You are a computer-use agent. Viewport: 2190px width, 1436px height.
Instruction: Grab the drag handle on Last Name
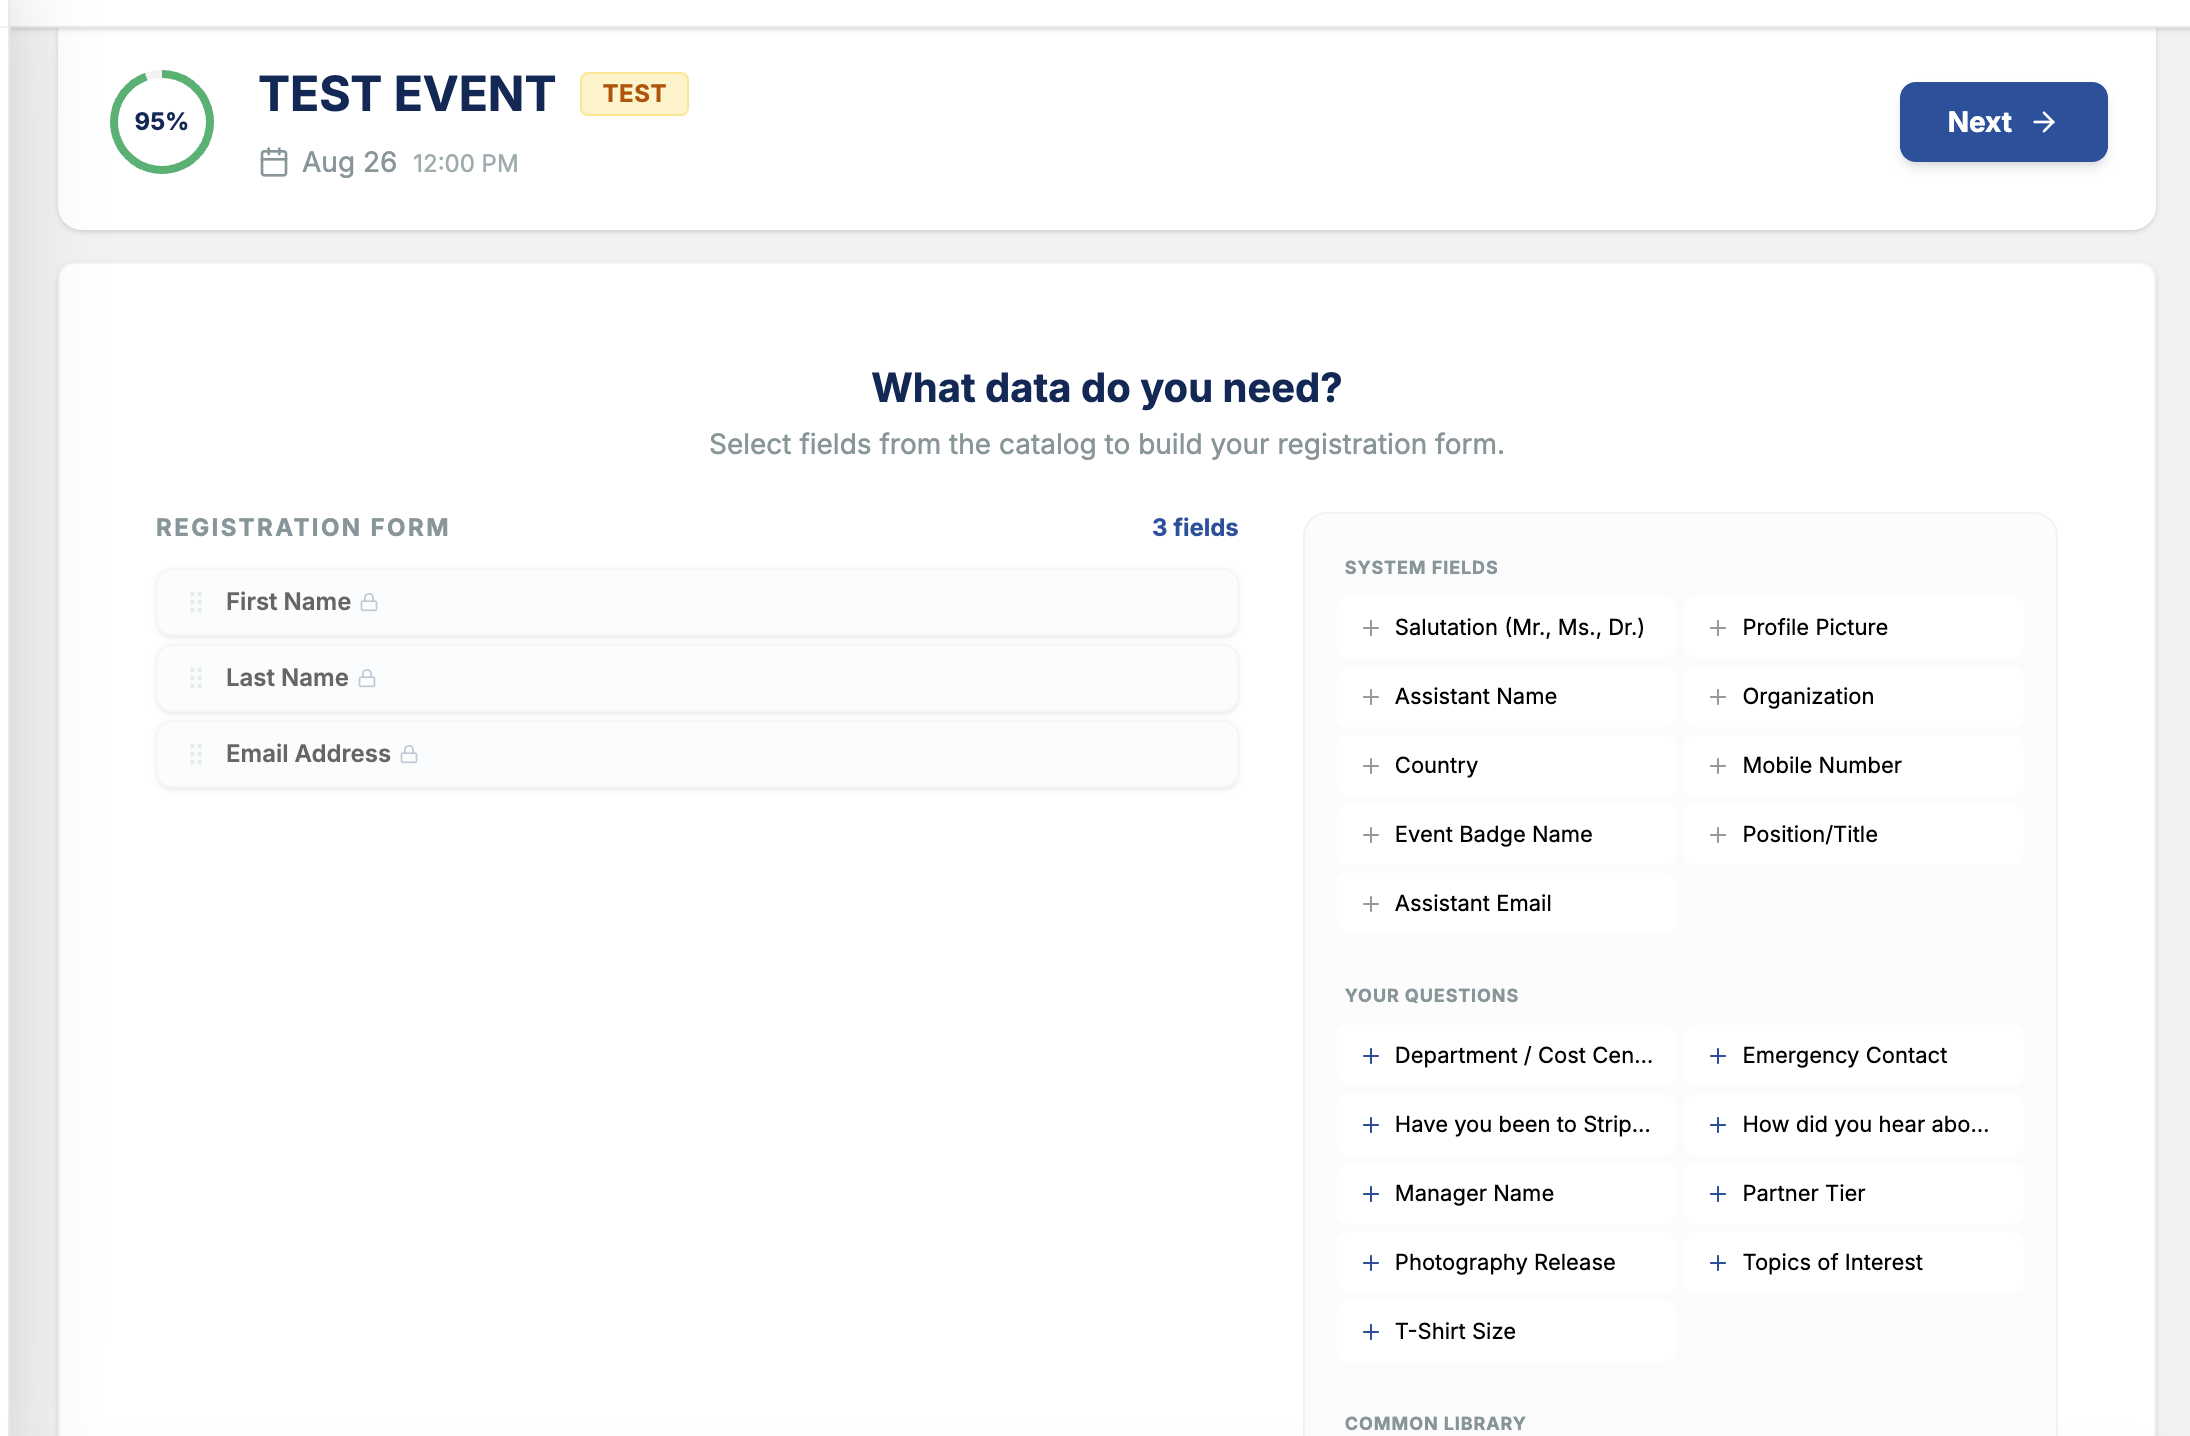tap(196, 678)
